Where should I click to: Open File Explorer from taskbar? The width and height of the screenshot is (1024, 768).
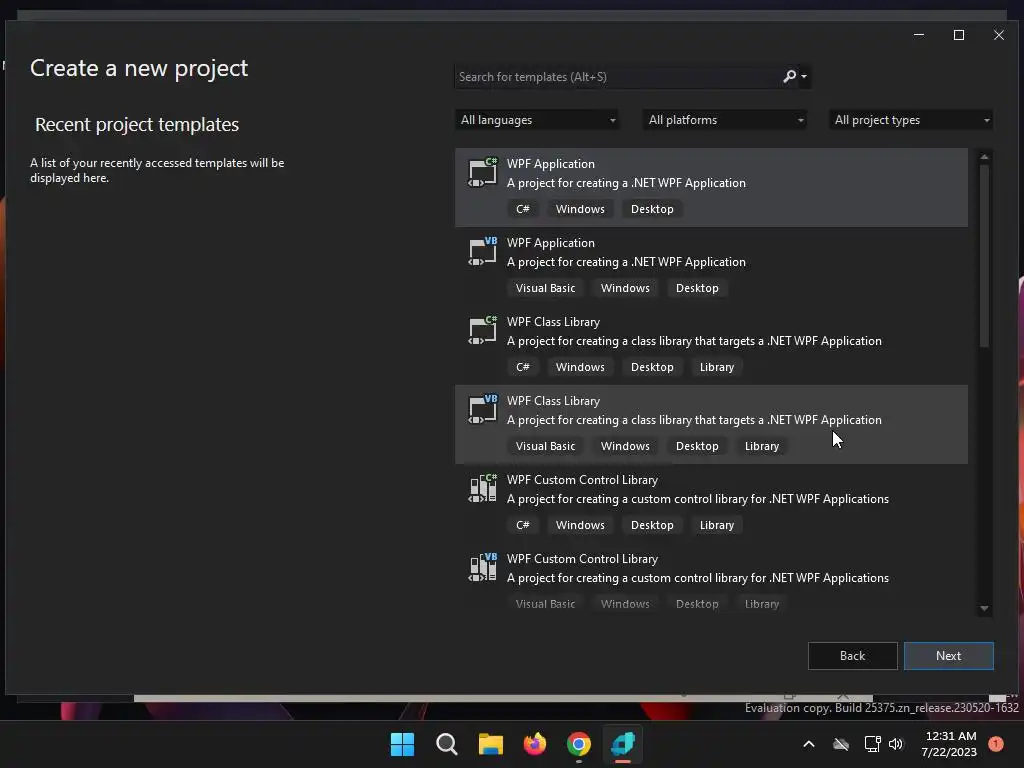tap(490, 744)
